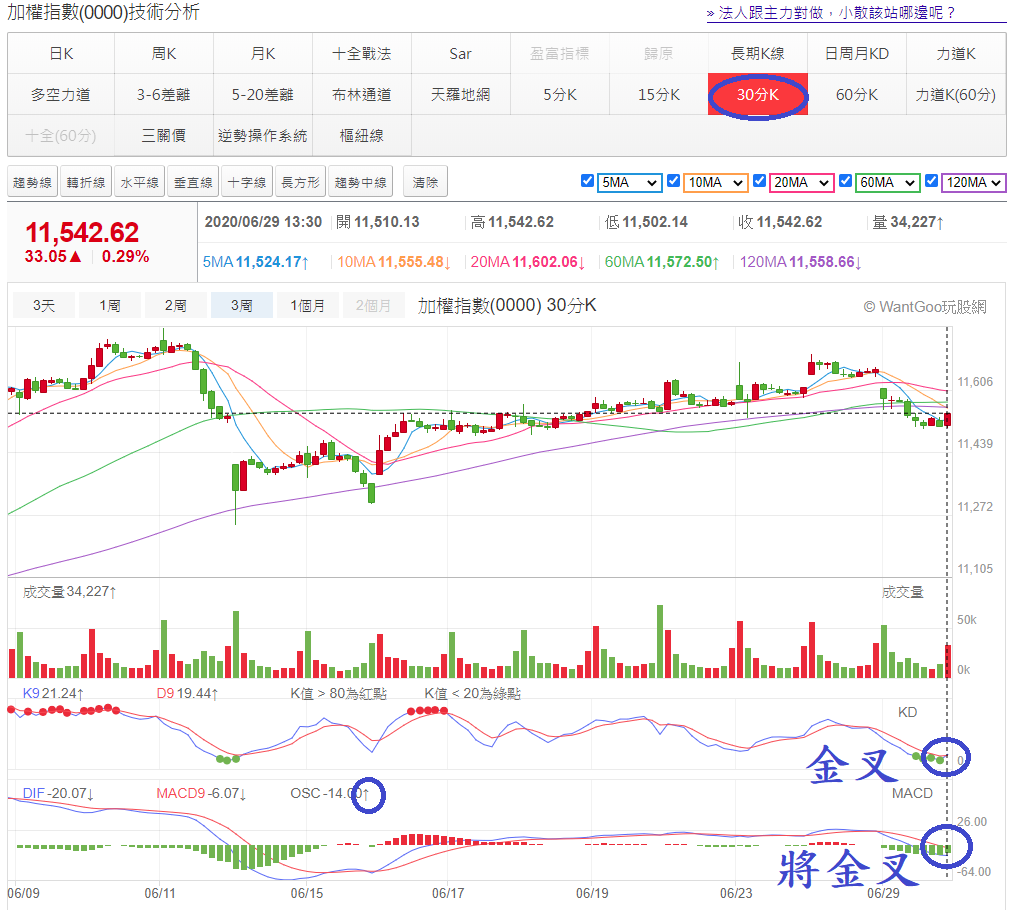Screen dimensions: 1012x910
Task: Open the 布林通道 tab
Action: (x=361, y=95)
